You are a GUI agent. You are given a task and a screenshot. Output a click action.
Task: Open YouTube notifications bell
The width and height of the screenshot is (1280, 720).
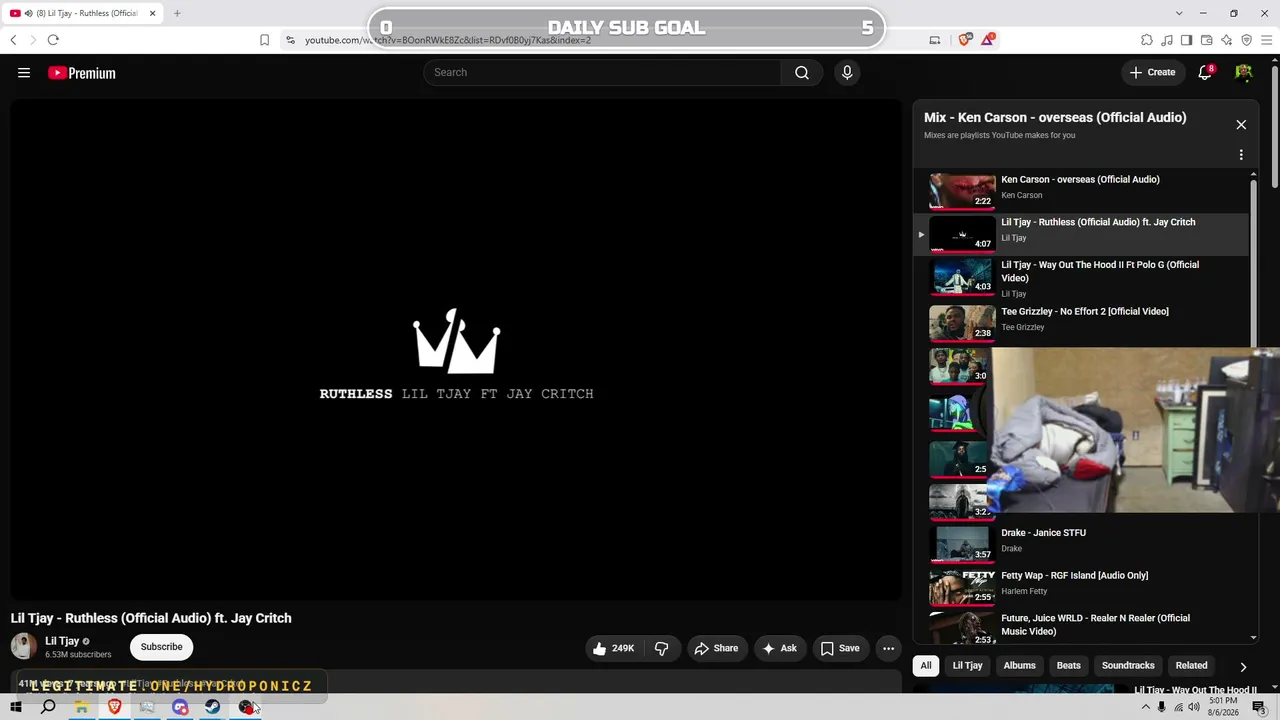coord(1205,72)
